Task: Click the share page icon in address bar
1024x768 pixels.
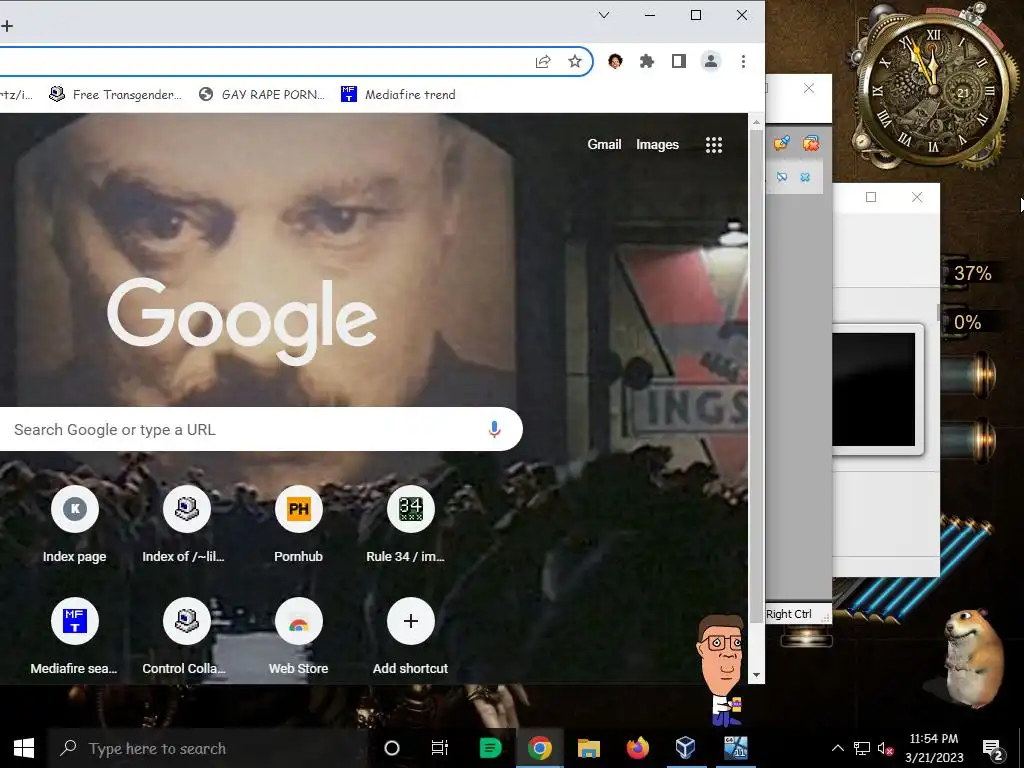Action: click(543, 61)
